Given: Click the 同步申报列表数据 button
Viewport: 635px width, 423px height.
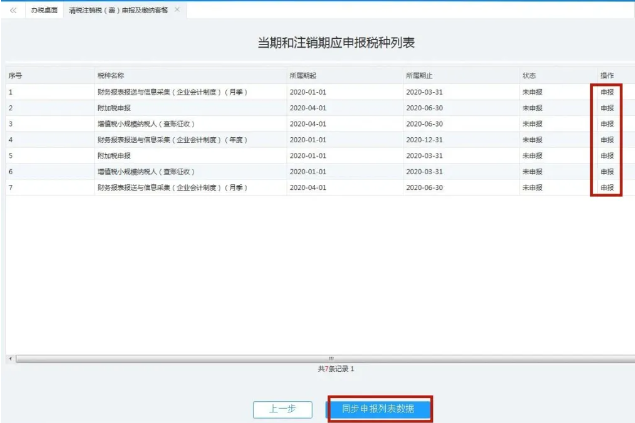Looking at the screenshot, I should click(379, 409).
